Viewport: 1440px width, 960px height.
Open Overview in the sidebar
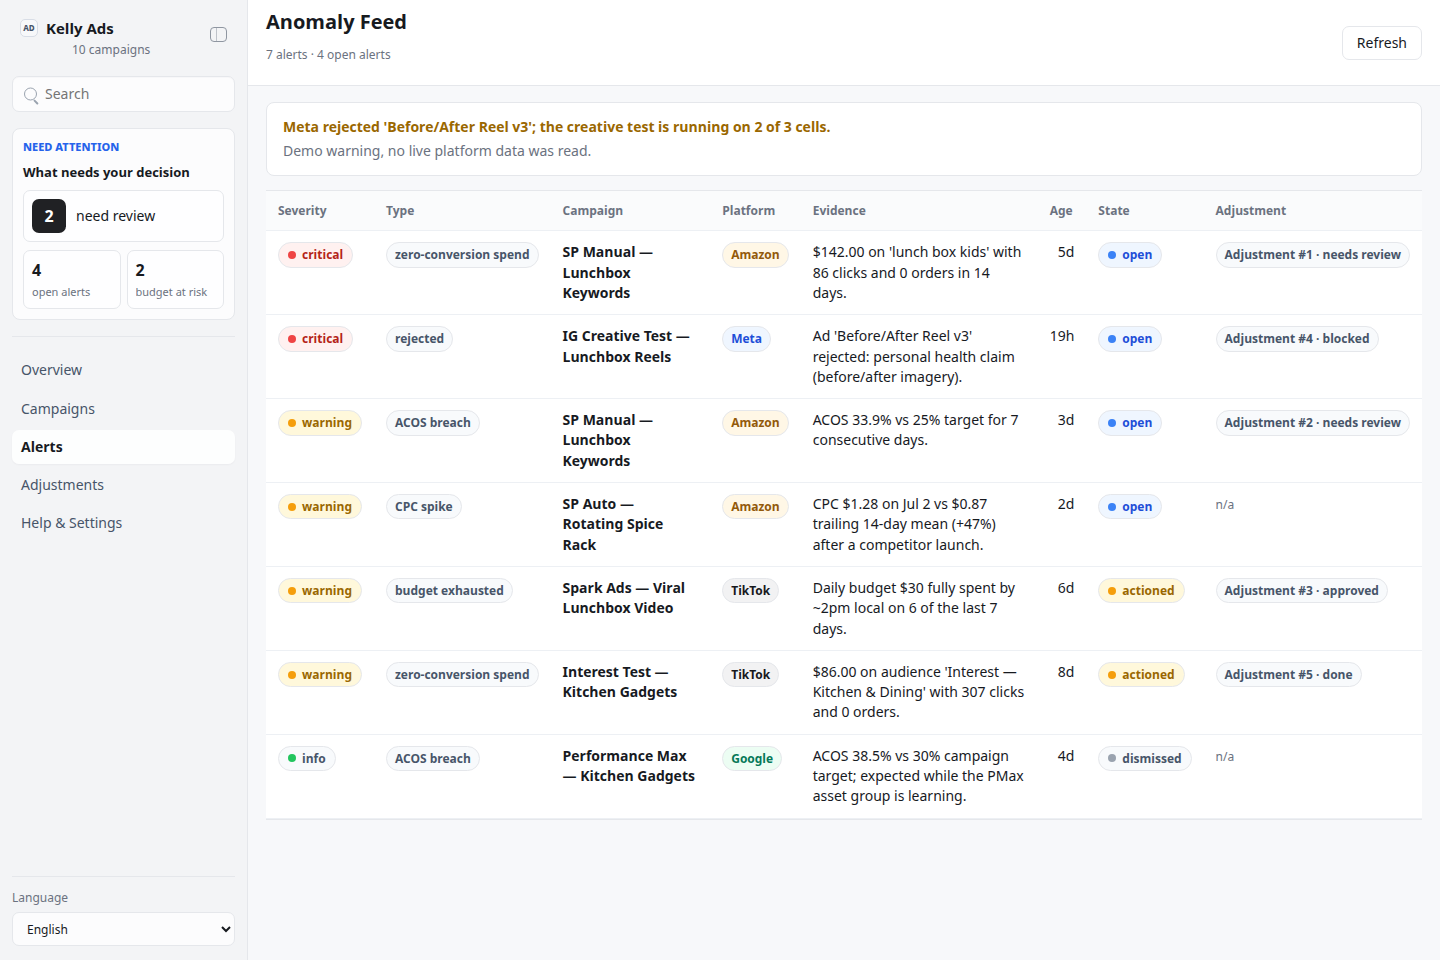(x=123, y=370)
